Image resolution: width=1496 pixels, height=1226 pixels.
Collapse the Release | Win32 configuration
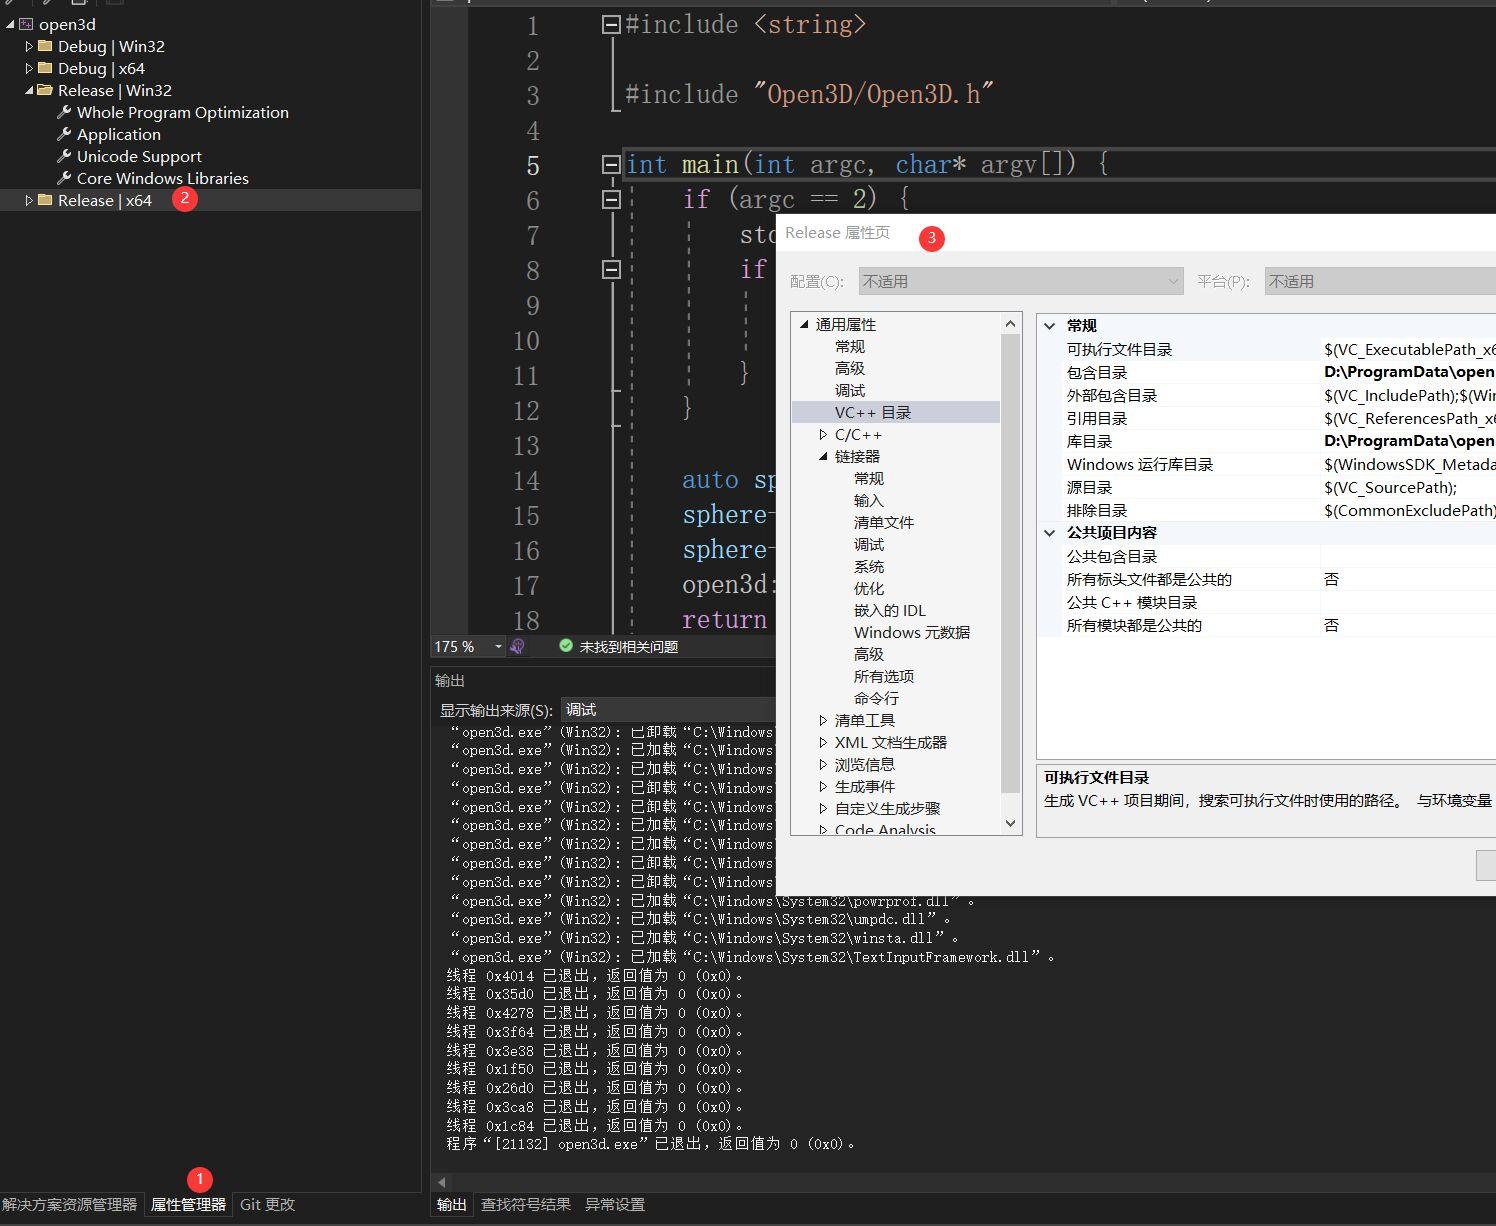point(29,90)
